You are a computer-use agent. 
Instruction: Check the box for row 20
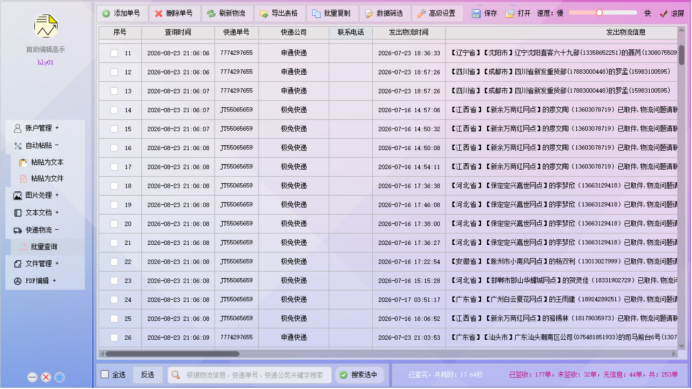[114, 224]
